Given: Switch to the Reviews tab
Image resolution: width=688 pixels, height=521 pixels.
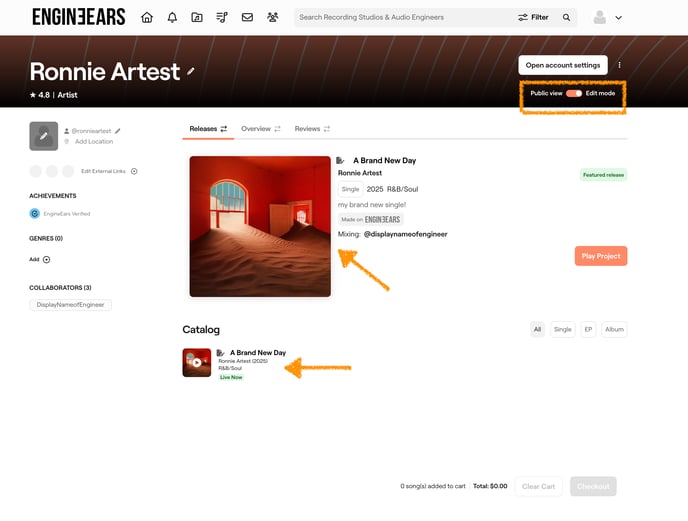Looking at the screenshot, I should point(312,129).
